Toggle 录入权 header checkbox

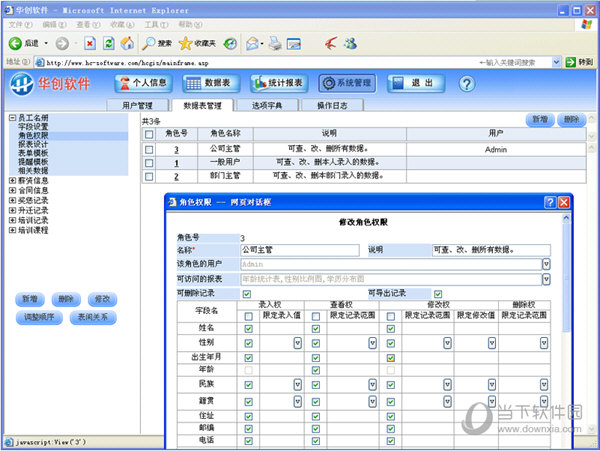coord(249,316)
